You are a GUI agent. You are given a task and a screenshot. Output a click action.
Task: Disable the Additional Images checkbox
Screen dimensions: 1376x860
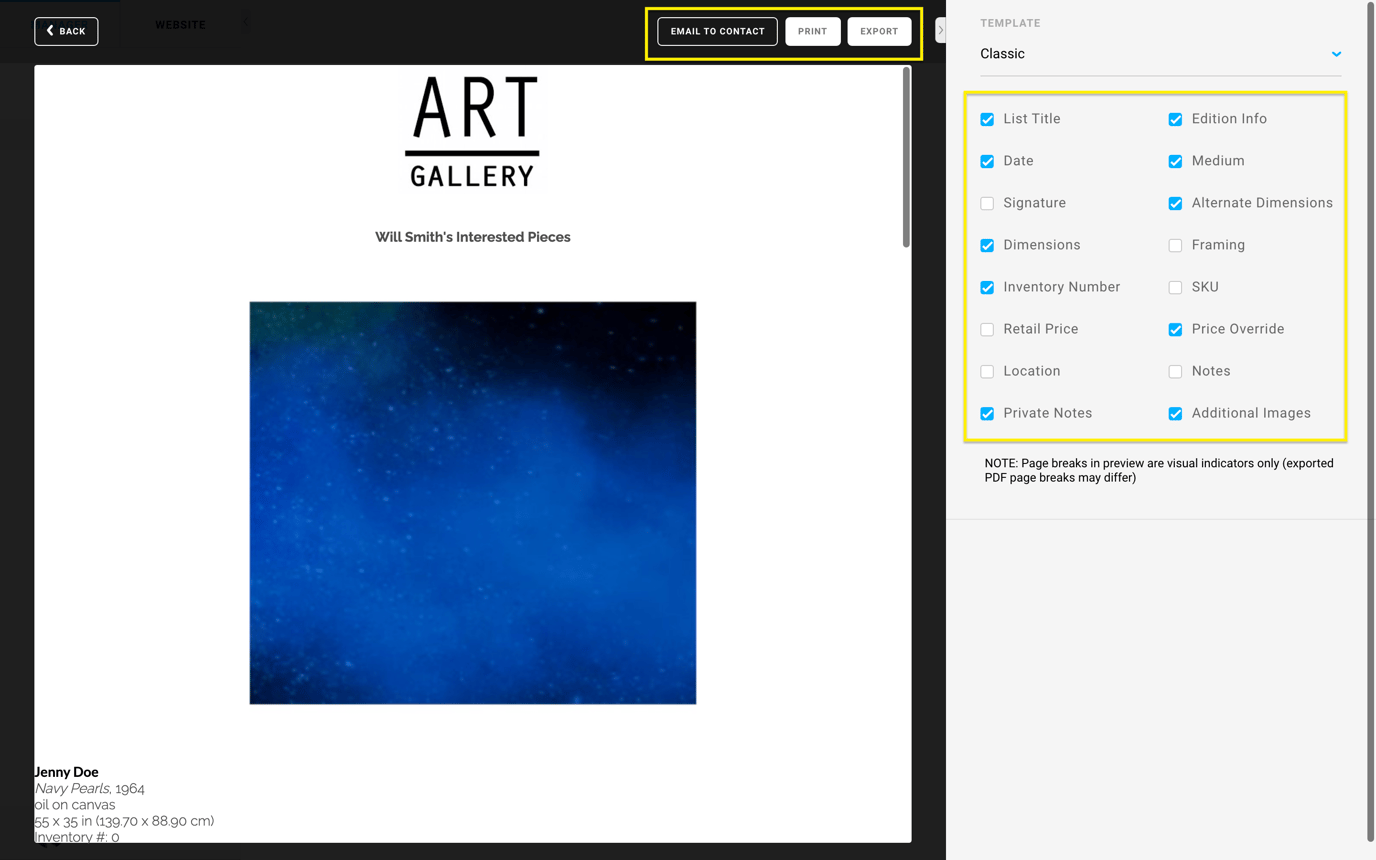coord(1175,413)
